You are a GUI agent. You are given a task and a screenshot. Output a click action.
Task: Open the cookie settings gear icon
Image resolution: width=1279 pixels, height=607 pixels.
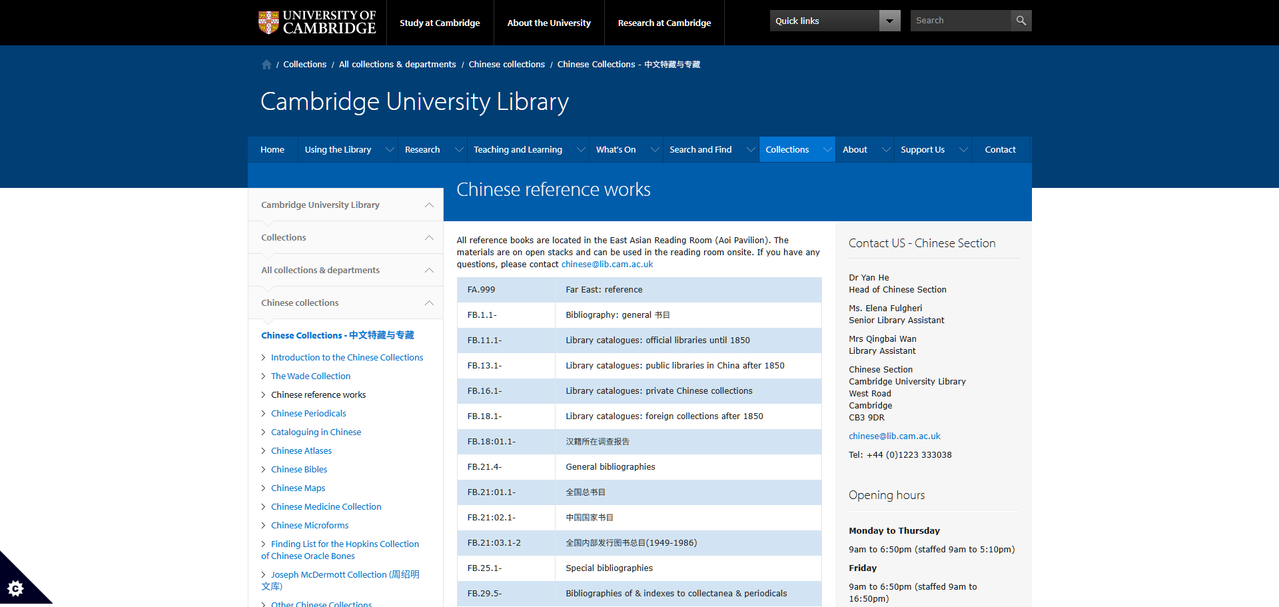[x=15, y=588]
